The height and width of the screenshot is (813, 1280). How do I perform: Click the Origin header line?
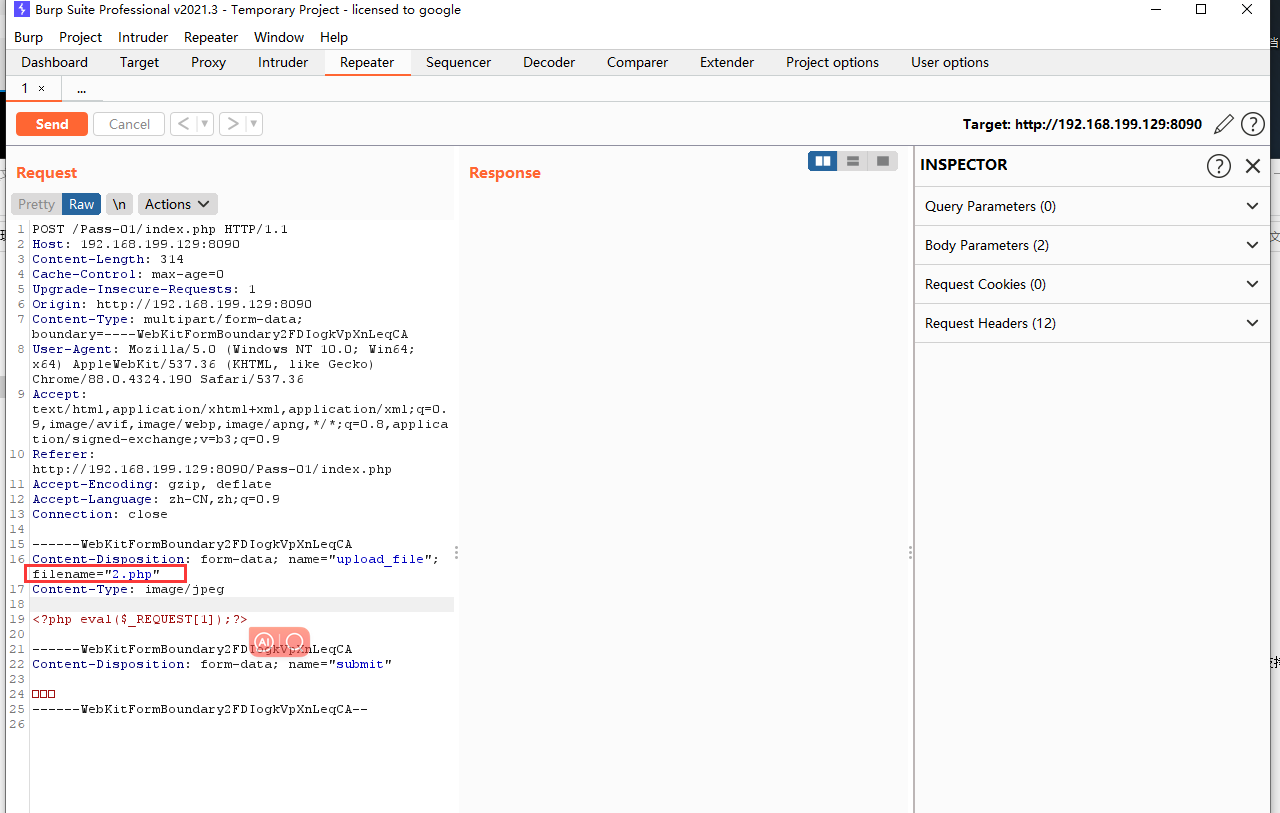tap(172, 304)
